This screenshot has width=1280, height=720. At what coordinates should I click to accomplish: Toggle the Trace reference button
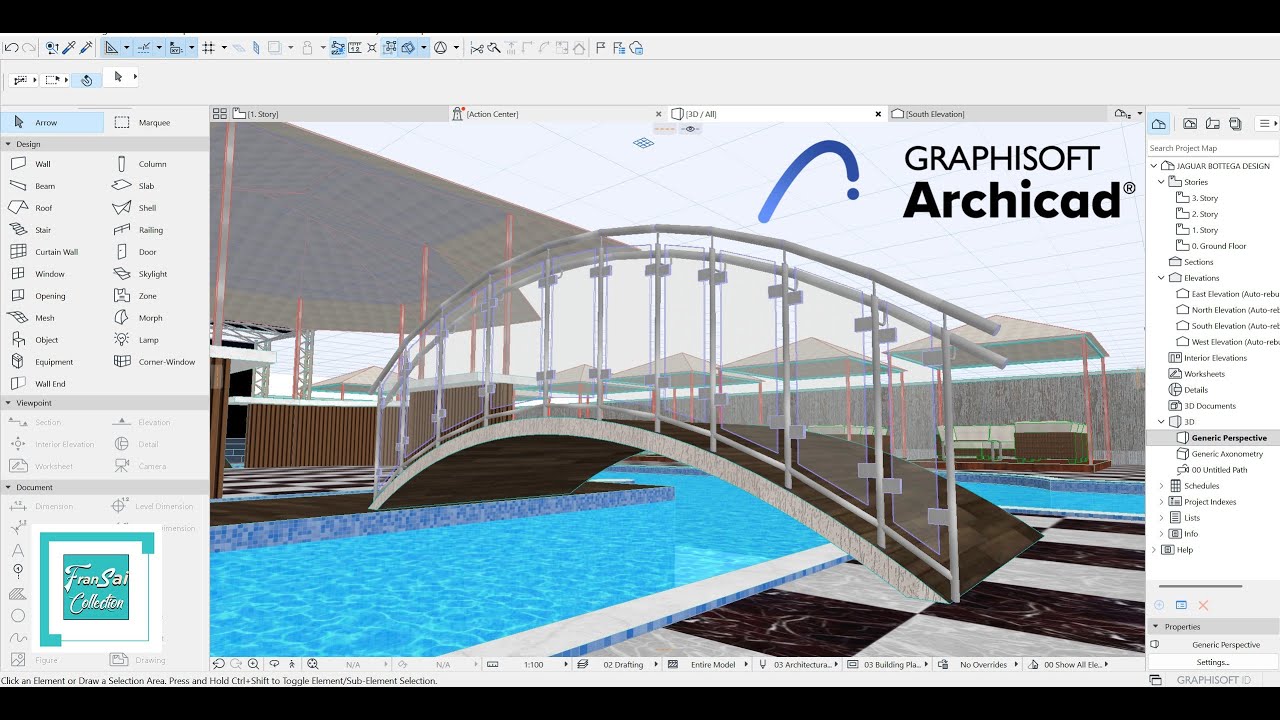pos(274,48)
